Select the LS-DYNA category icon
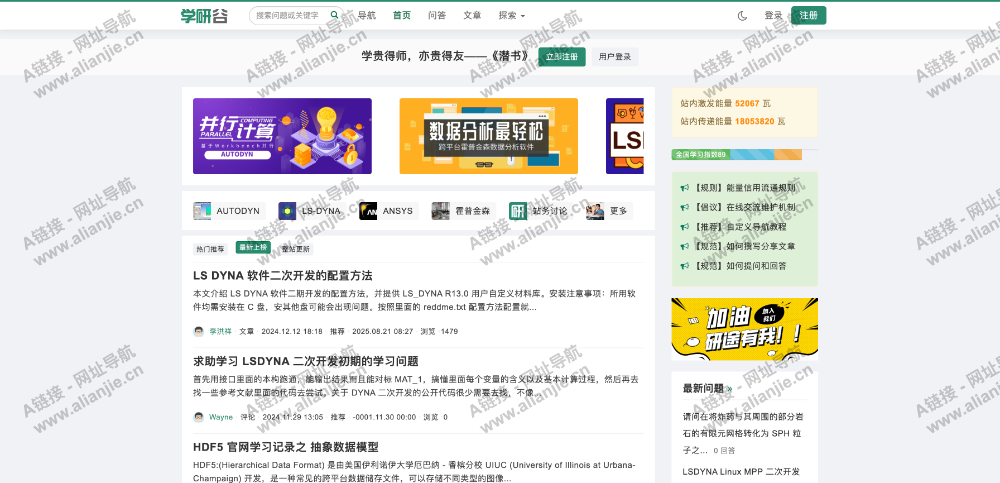 click(287, 211)
